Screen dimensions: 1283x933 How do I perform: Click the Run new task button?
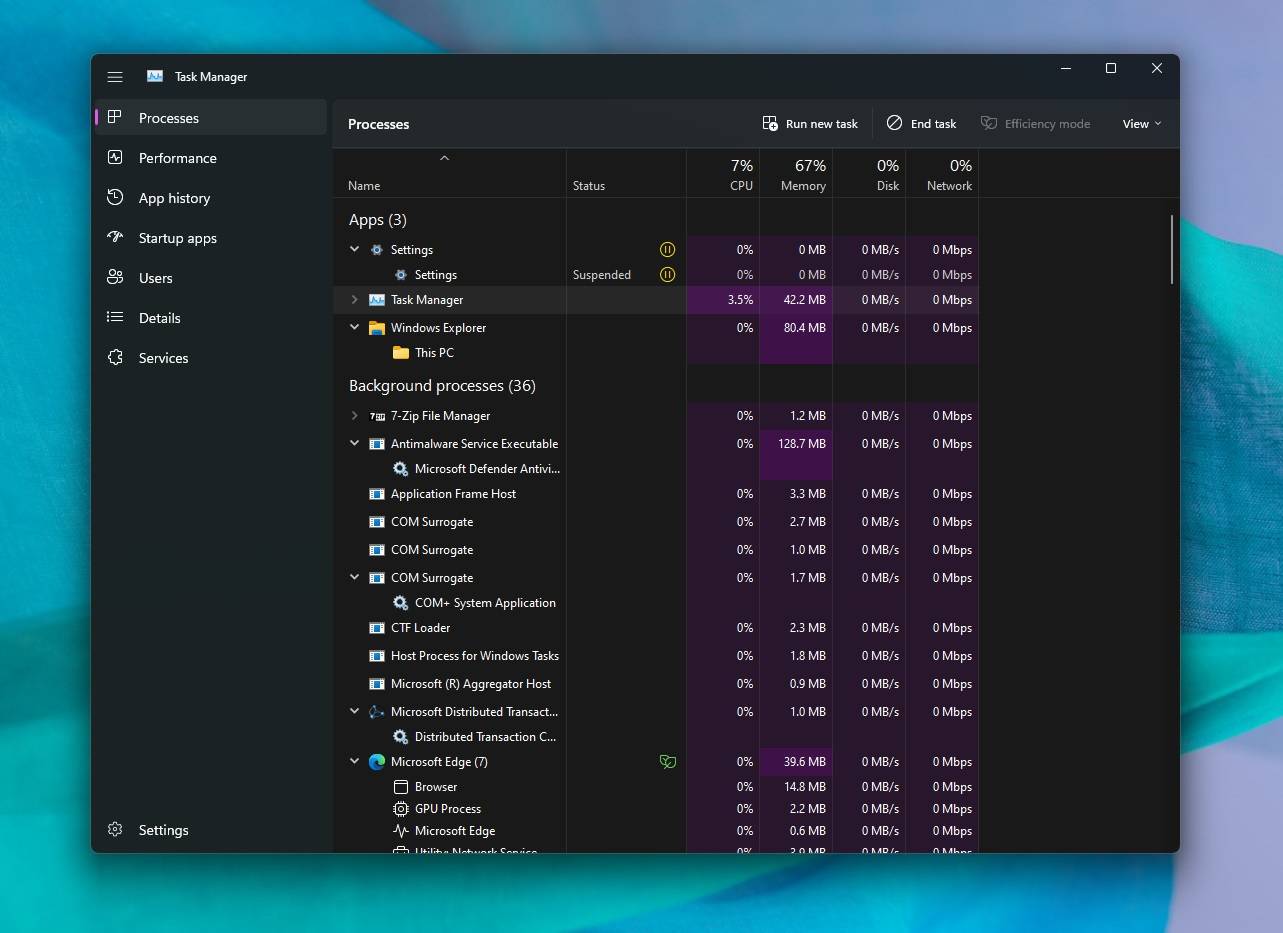point(810,123)
